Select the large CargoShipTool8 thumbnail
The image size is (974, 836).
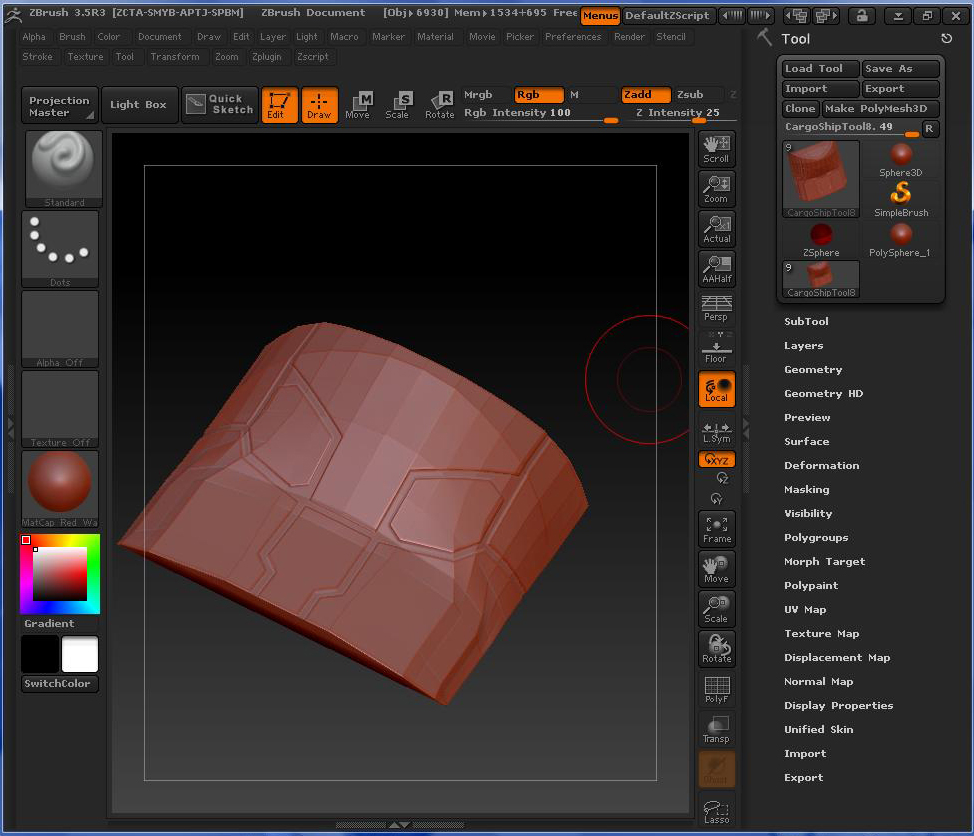pos(821,179)
